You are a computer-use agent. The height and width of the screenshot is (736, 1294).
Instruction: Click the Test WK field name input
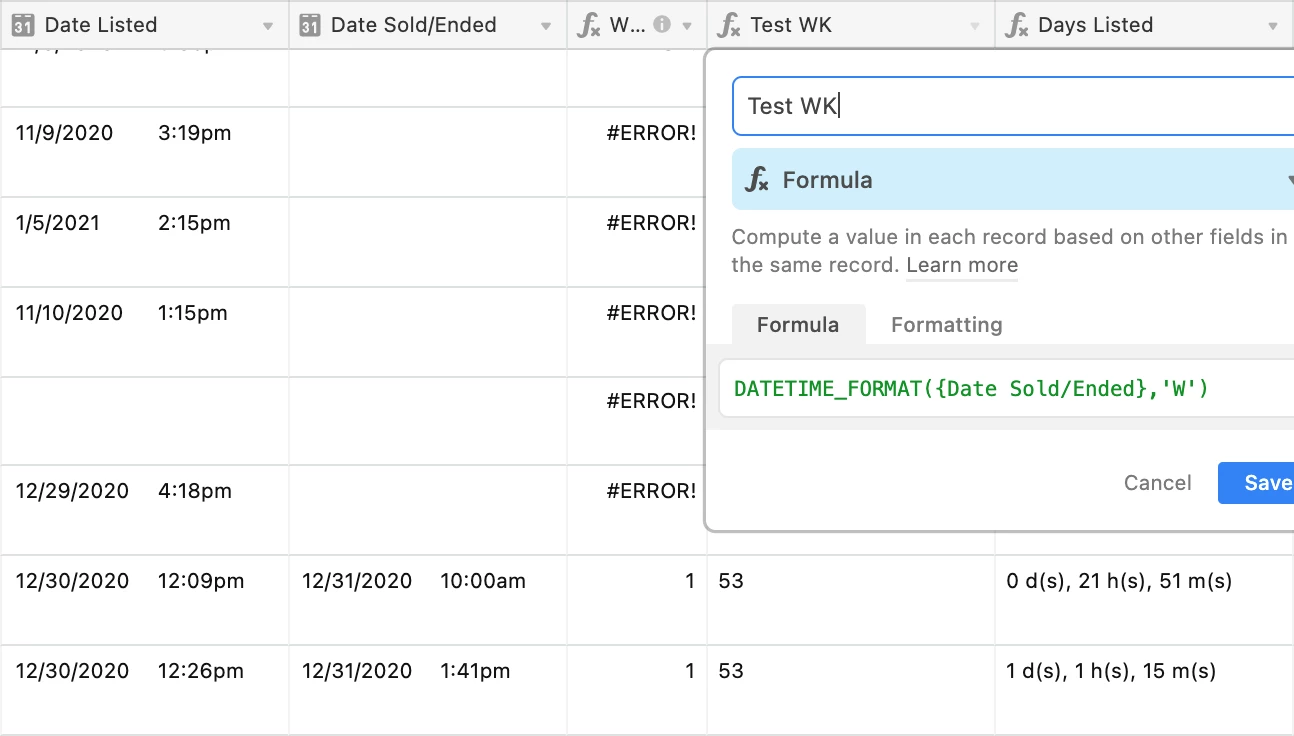pos(1013,106)
